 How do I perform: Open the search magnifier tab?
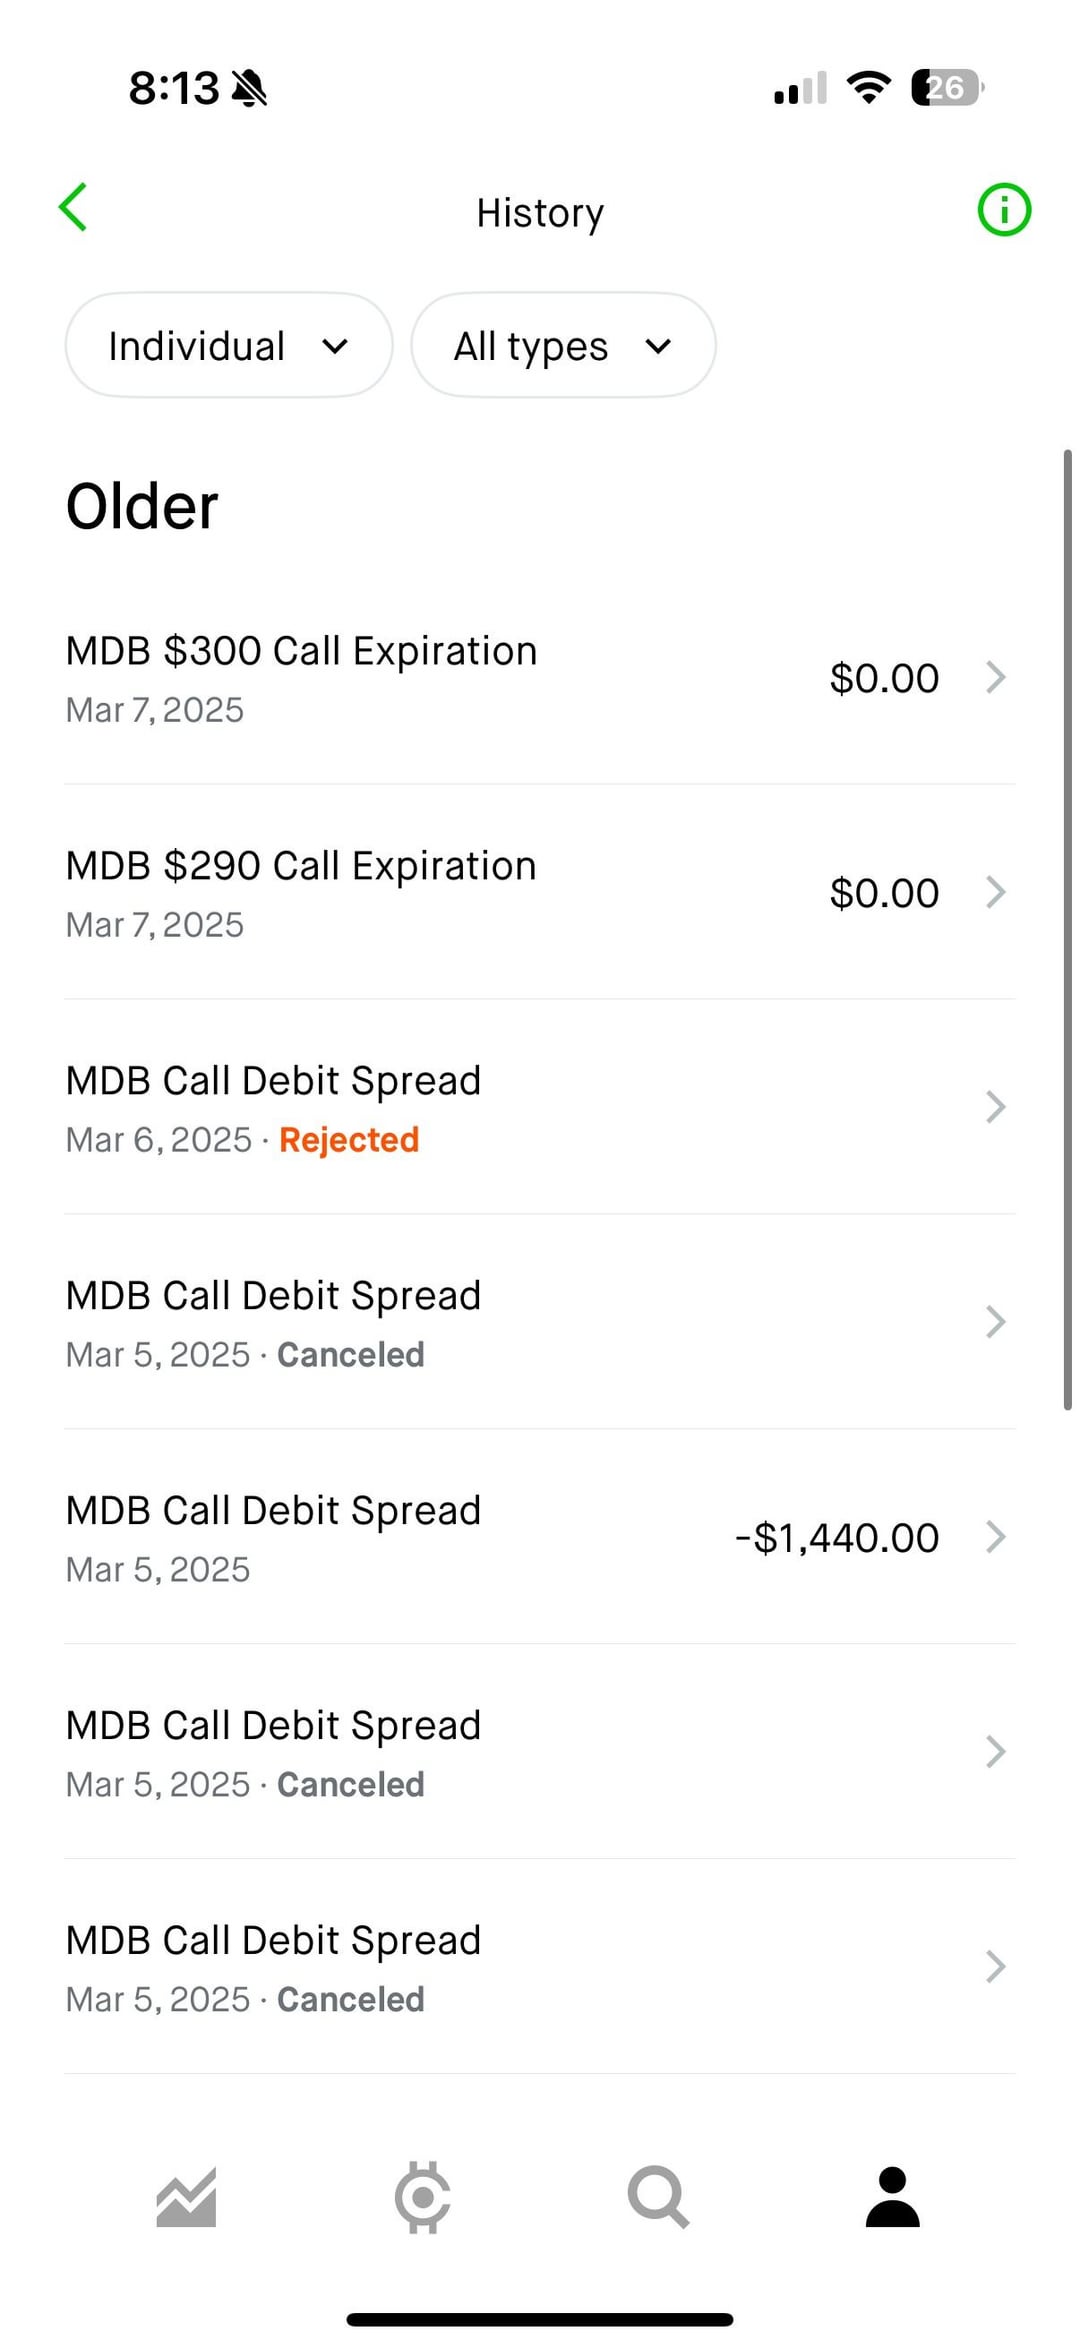click(658, 2197)
